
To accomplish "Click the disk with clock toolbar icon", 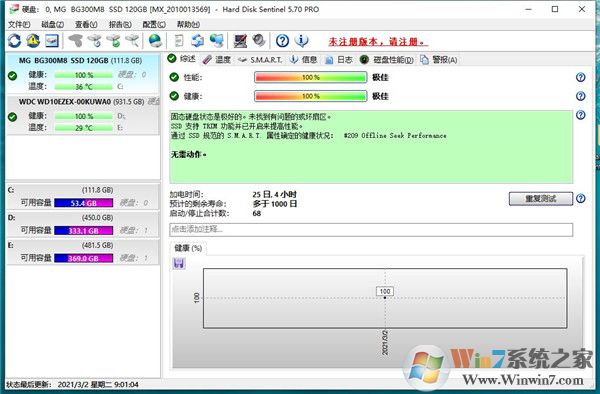I will [95, 41].
